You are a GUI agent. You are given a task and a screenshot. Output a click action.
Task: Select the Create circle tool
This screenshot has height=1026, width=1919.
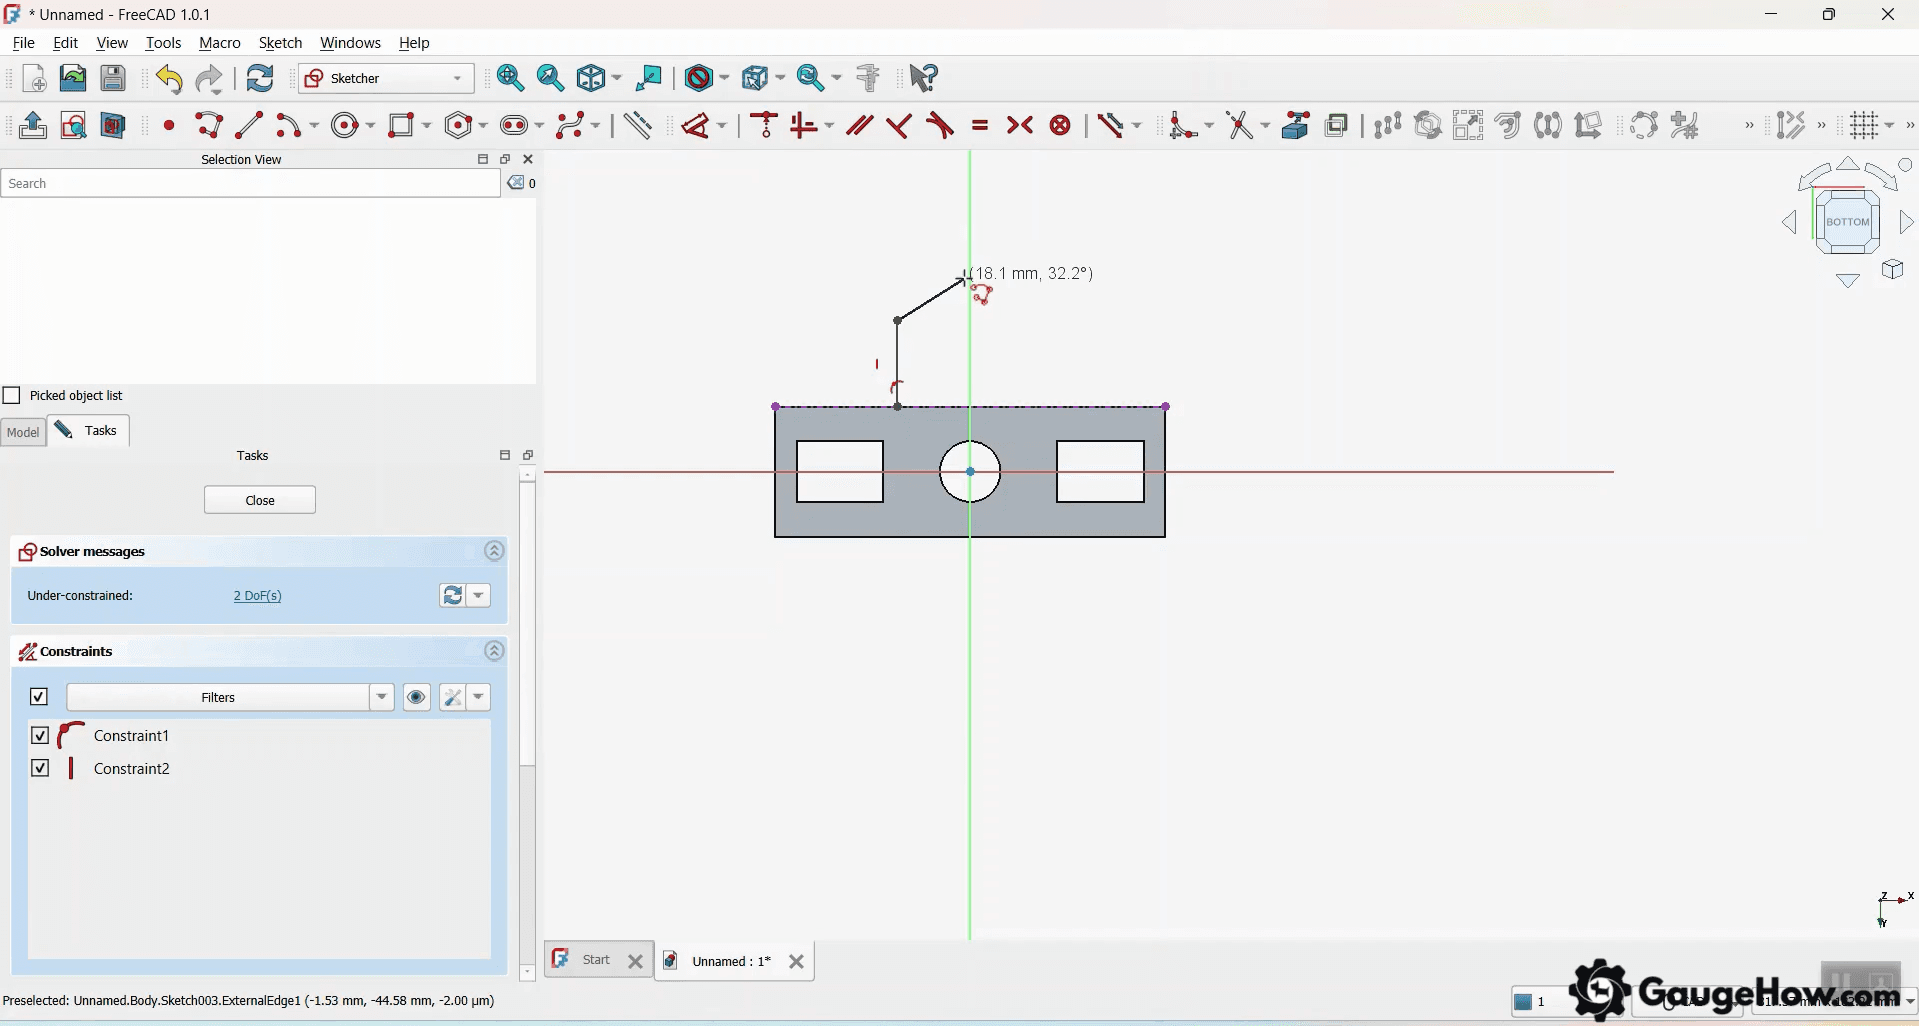coord(345,125)
